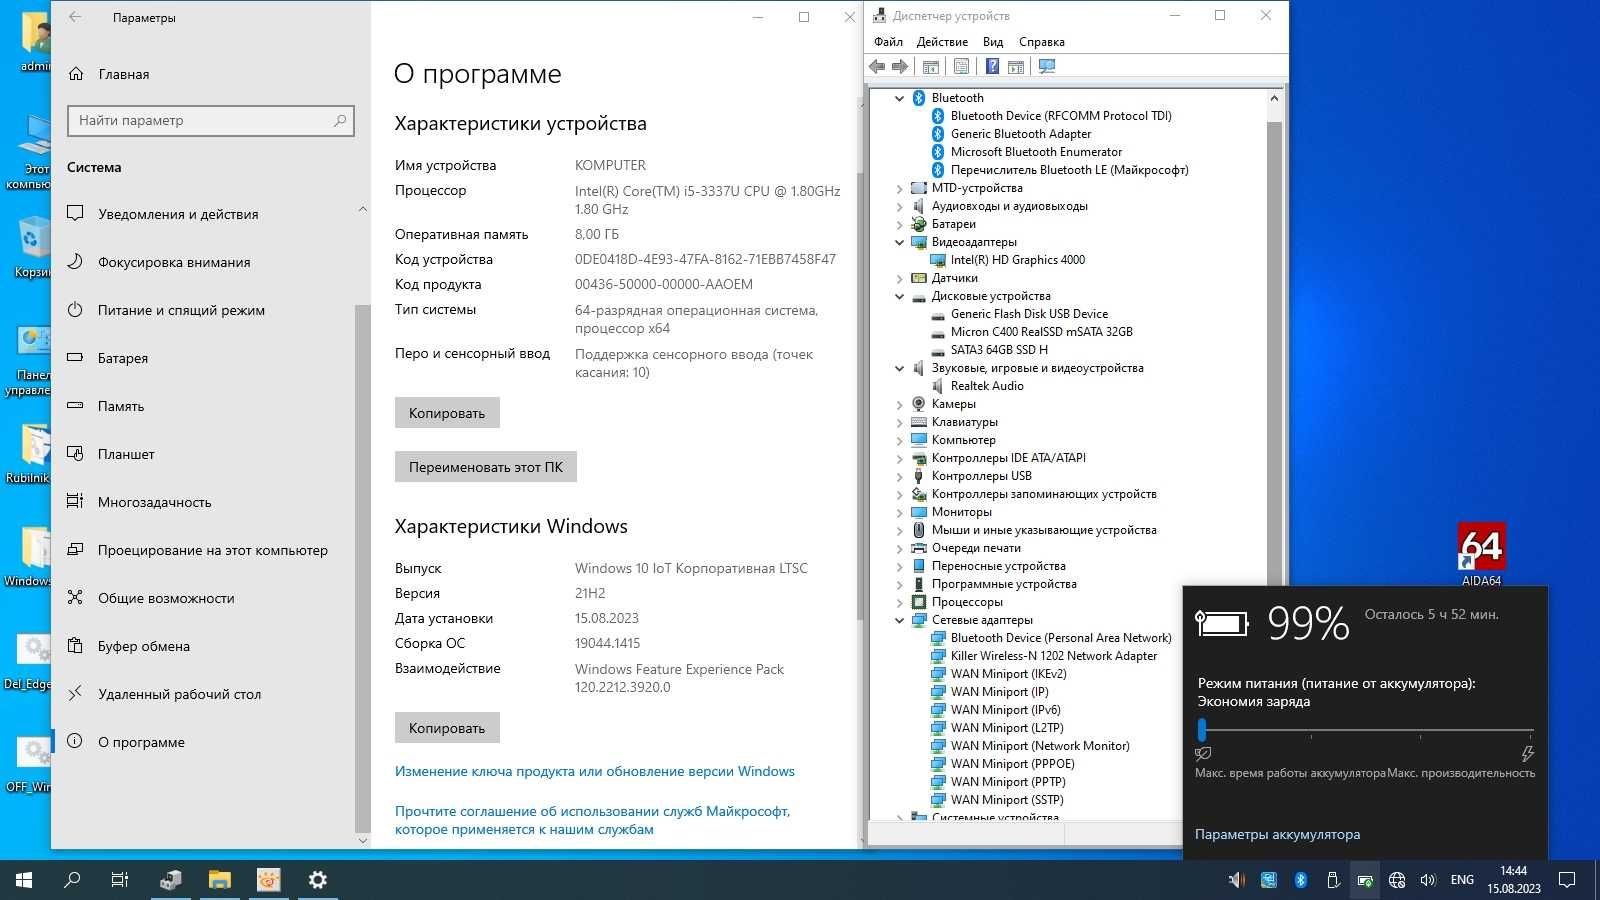Select the Realtek Audio device
1600x900 pixels.
[x=986, y=386]
